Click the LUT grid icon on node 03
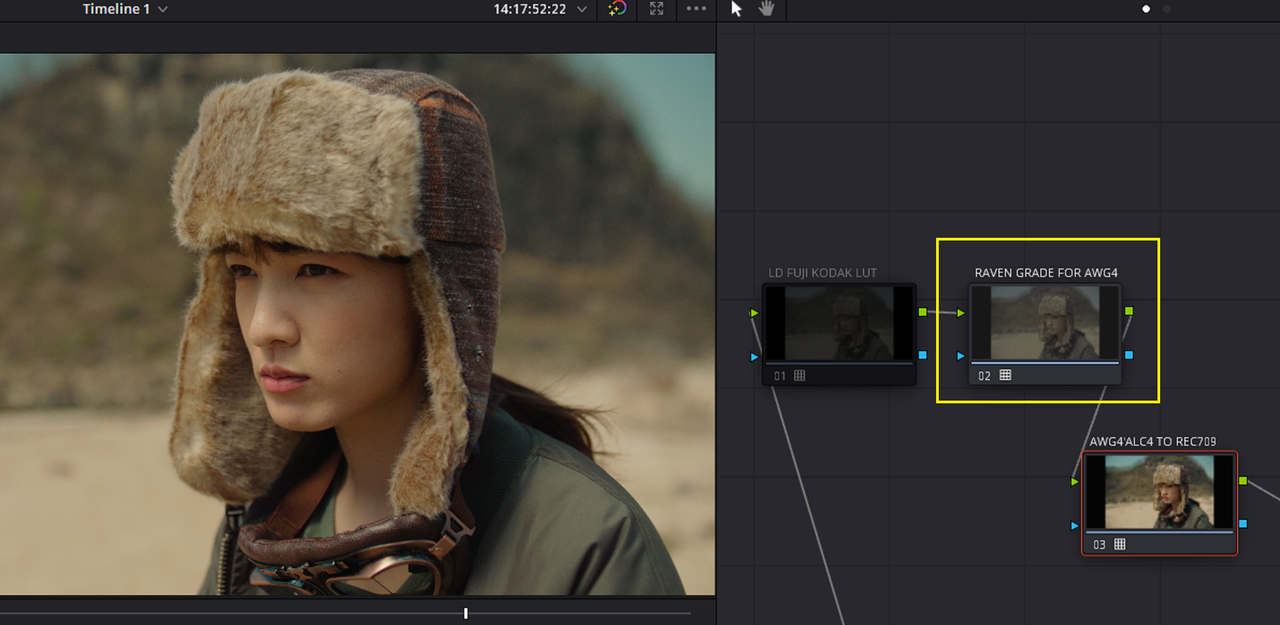 (1120, 545)
